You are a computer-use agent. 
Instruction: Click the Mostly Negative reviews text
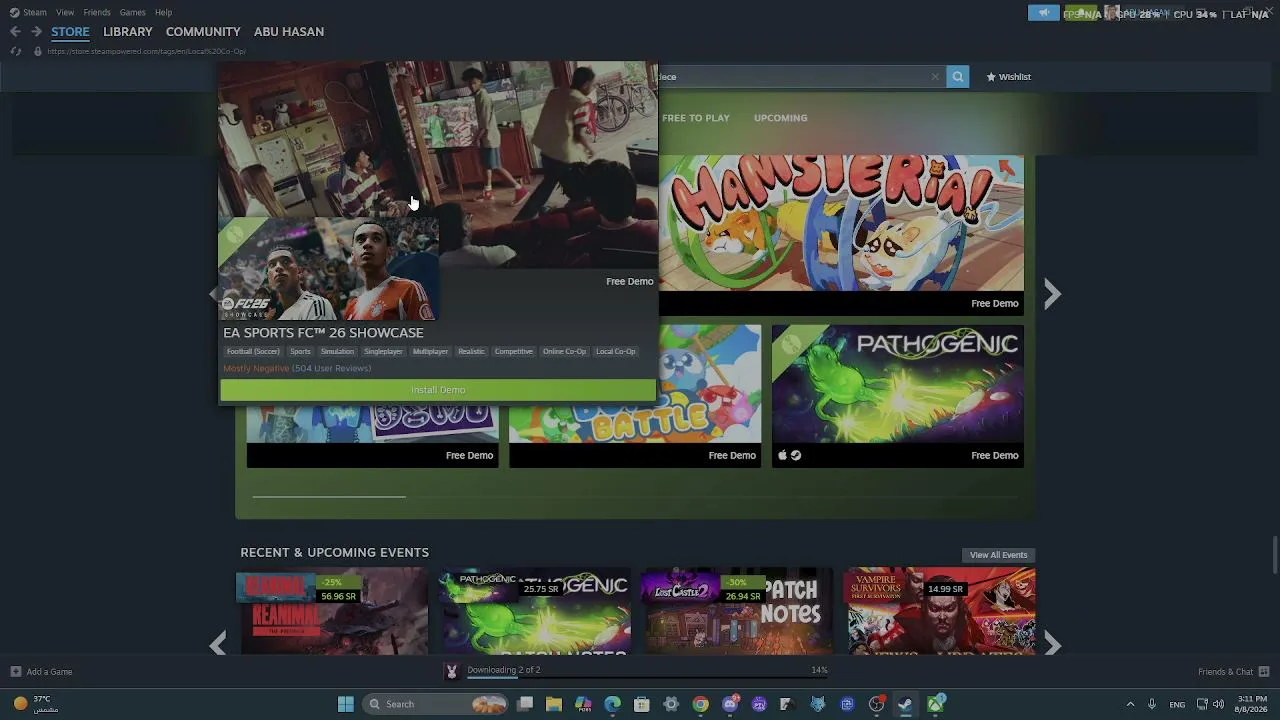pyautogui.click(x=256, y=369)
